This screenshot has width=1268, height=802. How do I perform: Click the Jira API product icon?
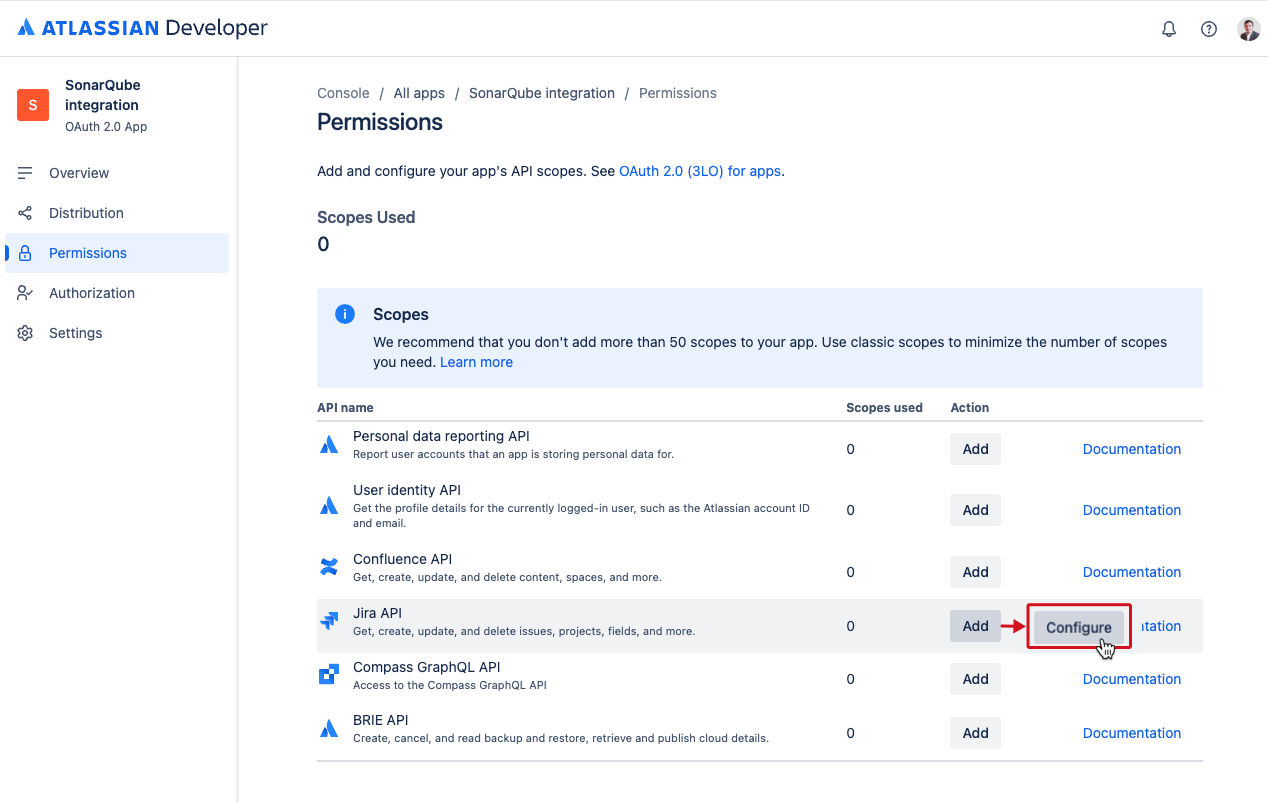329,620
